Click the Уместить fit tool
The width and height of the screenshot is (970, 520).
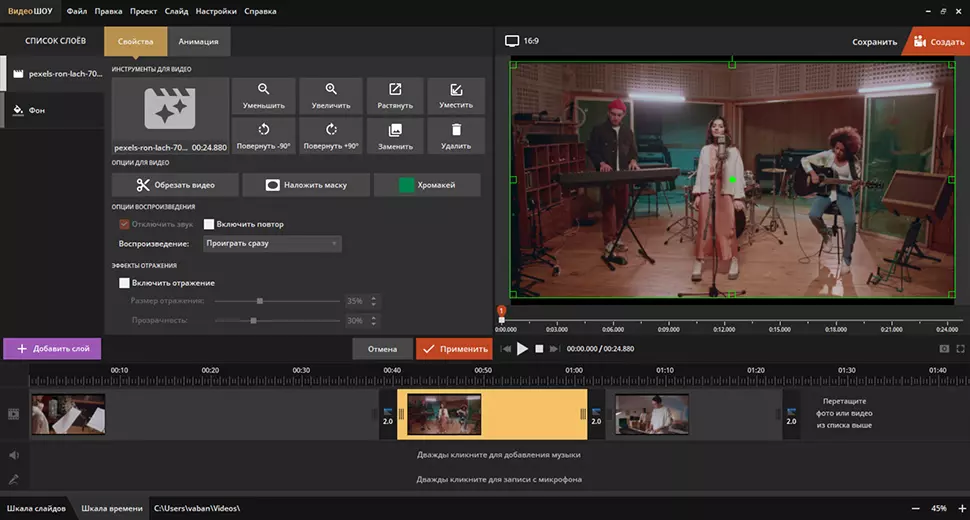[456, 95]
